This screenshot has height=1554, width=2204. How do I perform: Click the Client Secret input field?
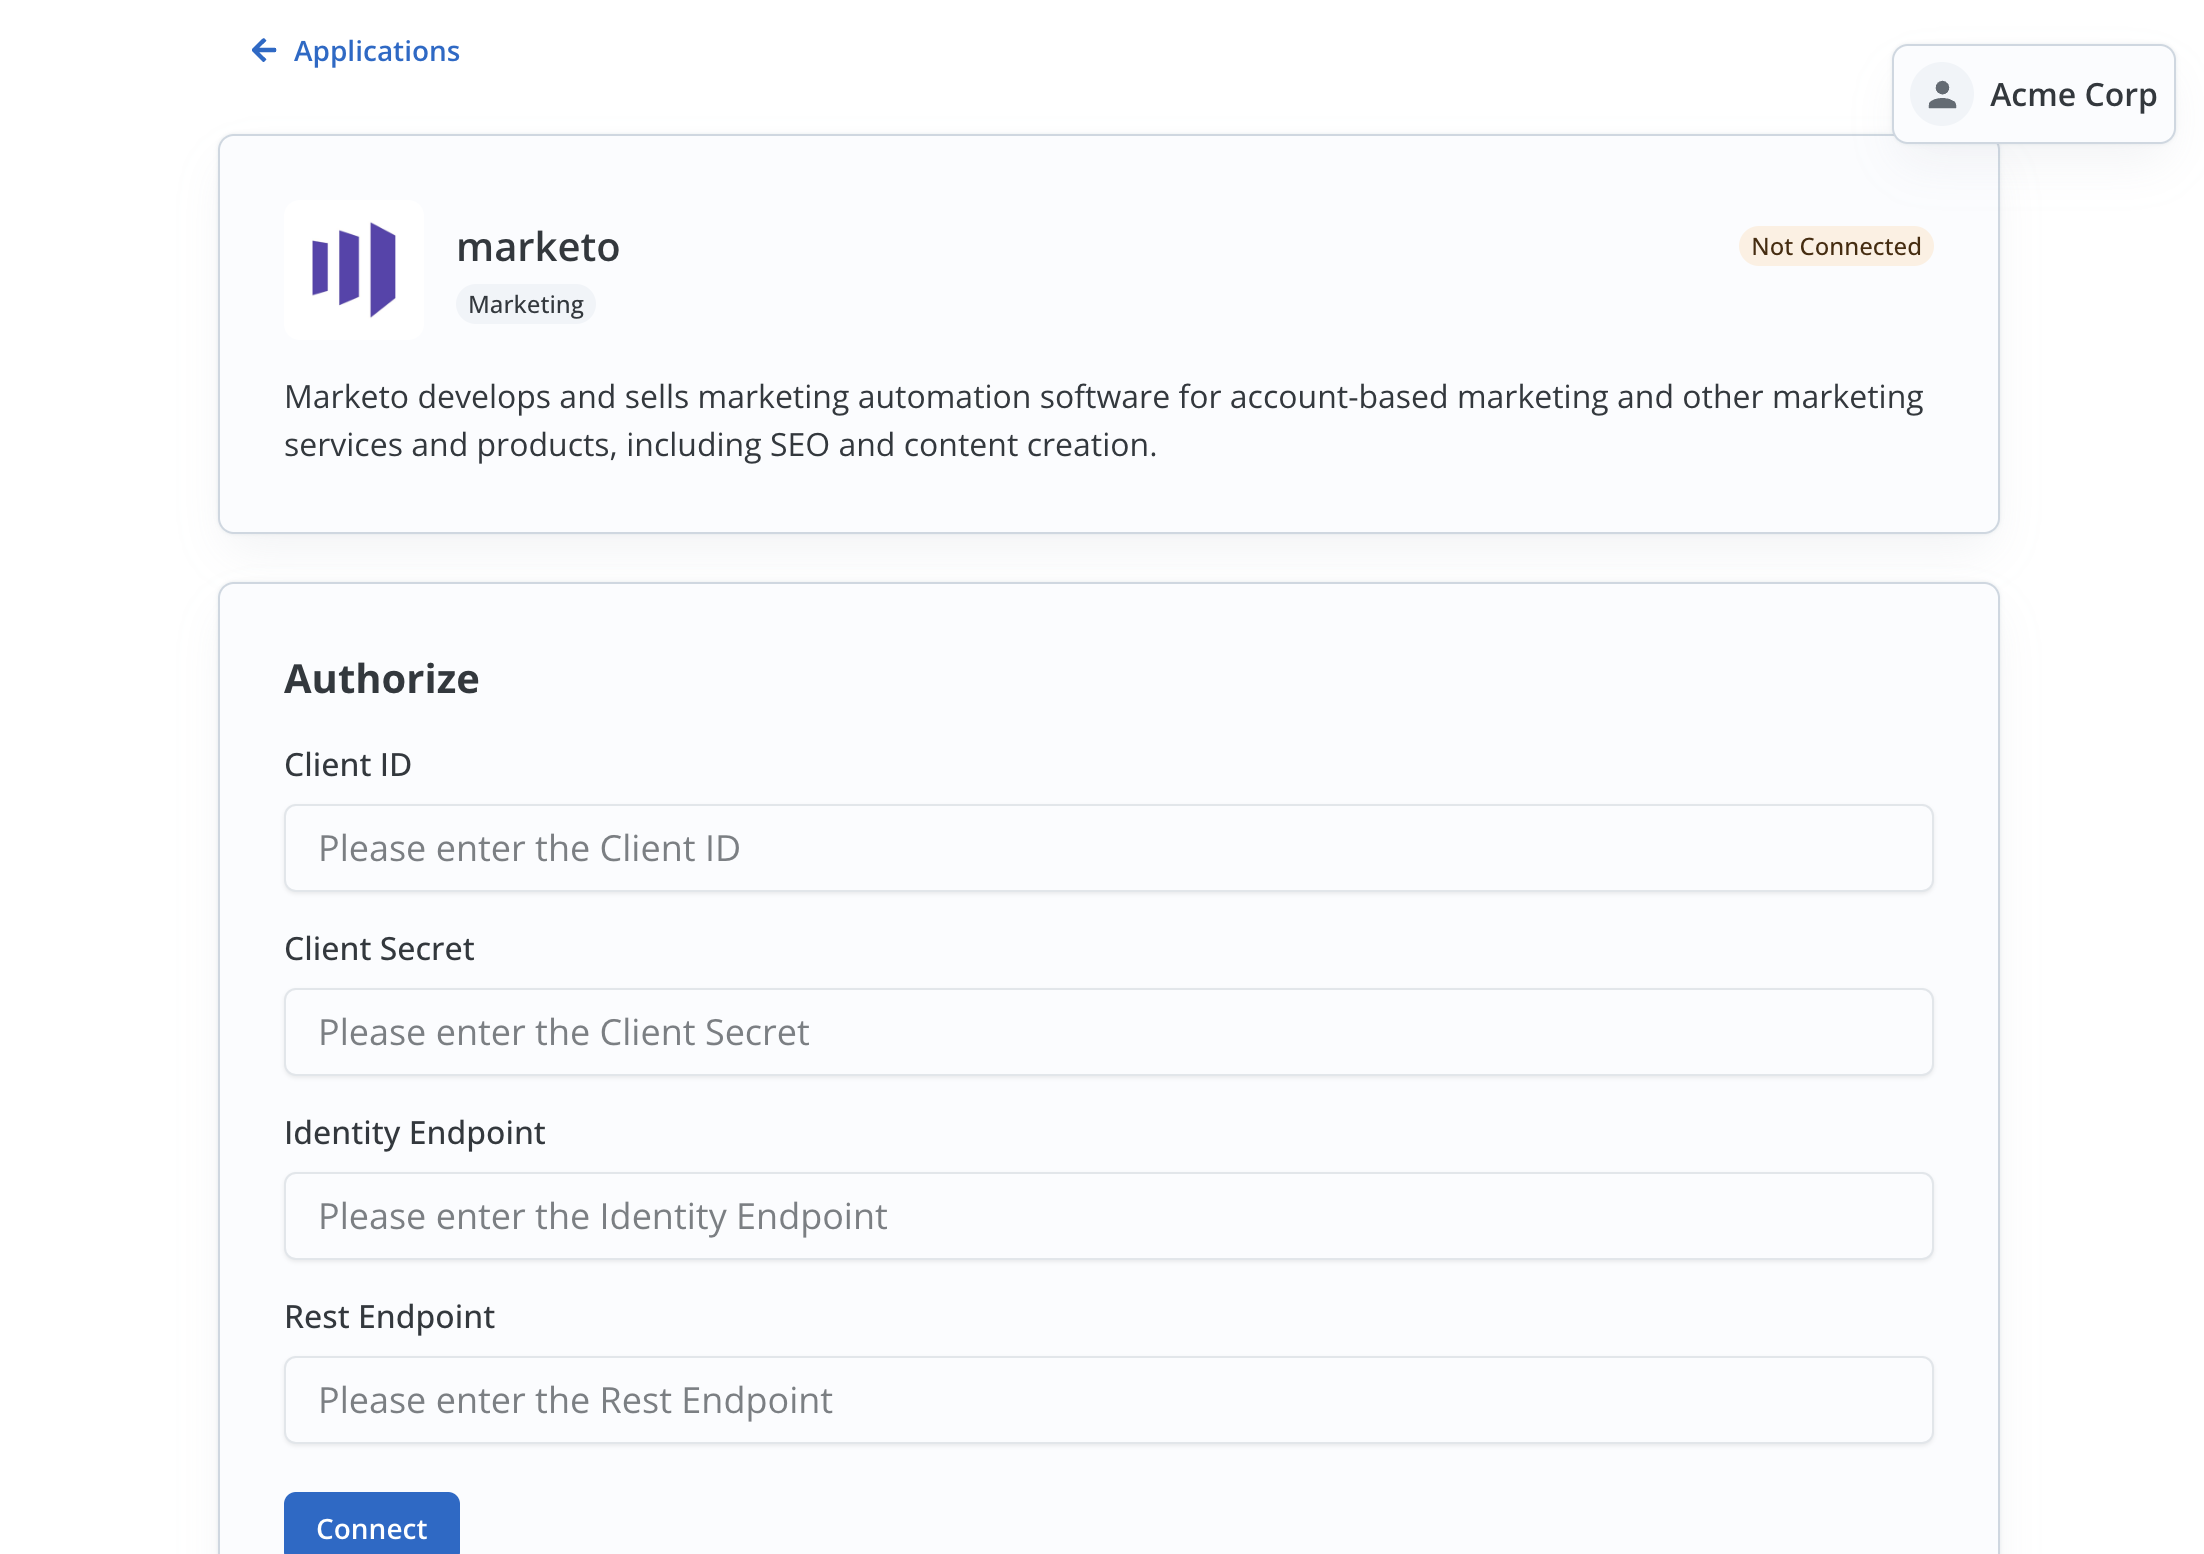(1107, 1032)
